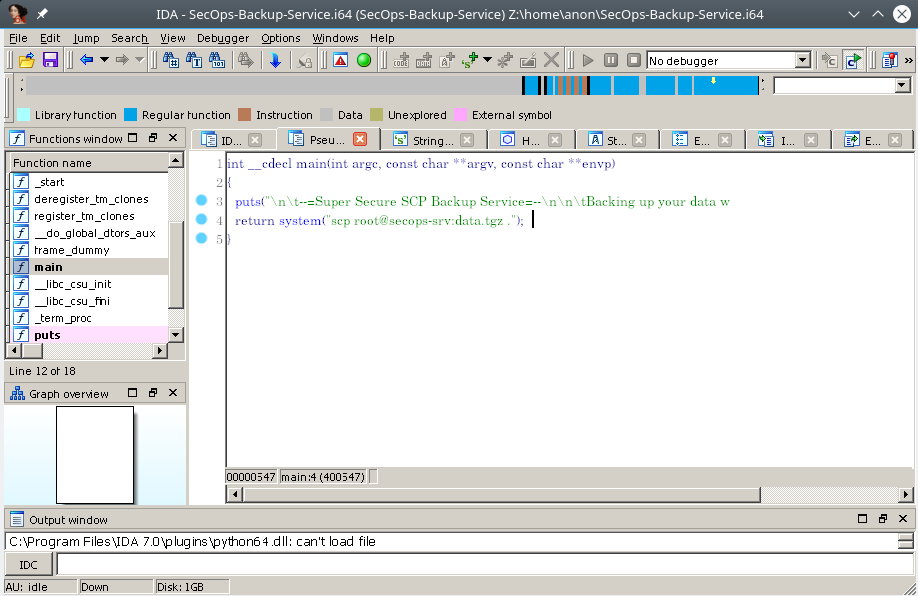Viewport: 918px width, 596px height.
Task: Click the IDC button in output window
Action: tap(29, 565)
